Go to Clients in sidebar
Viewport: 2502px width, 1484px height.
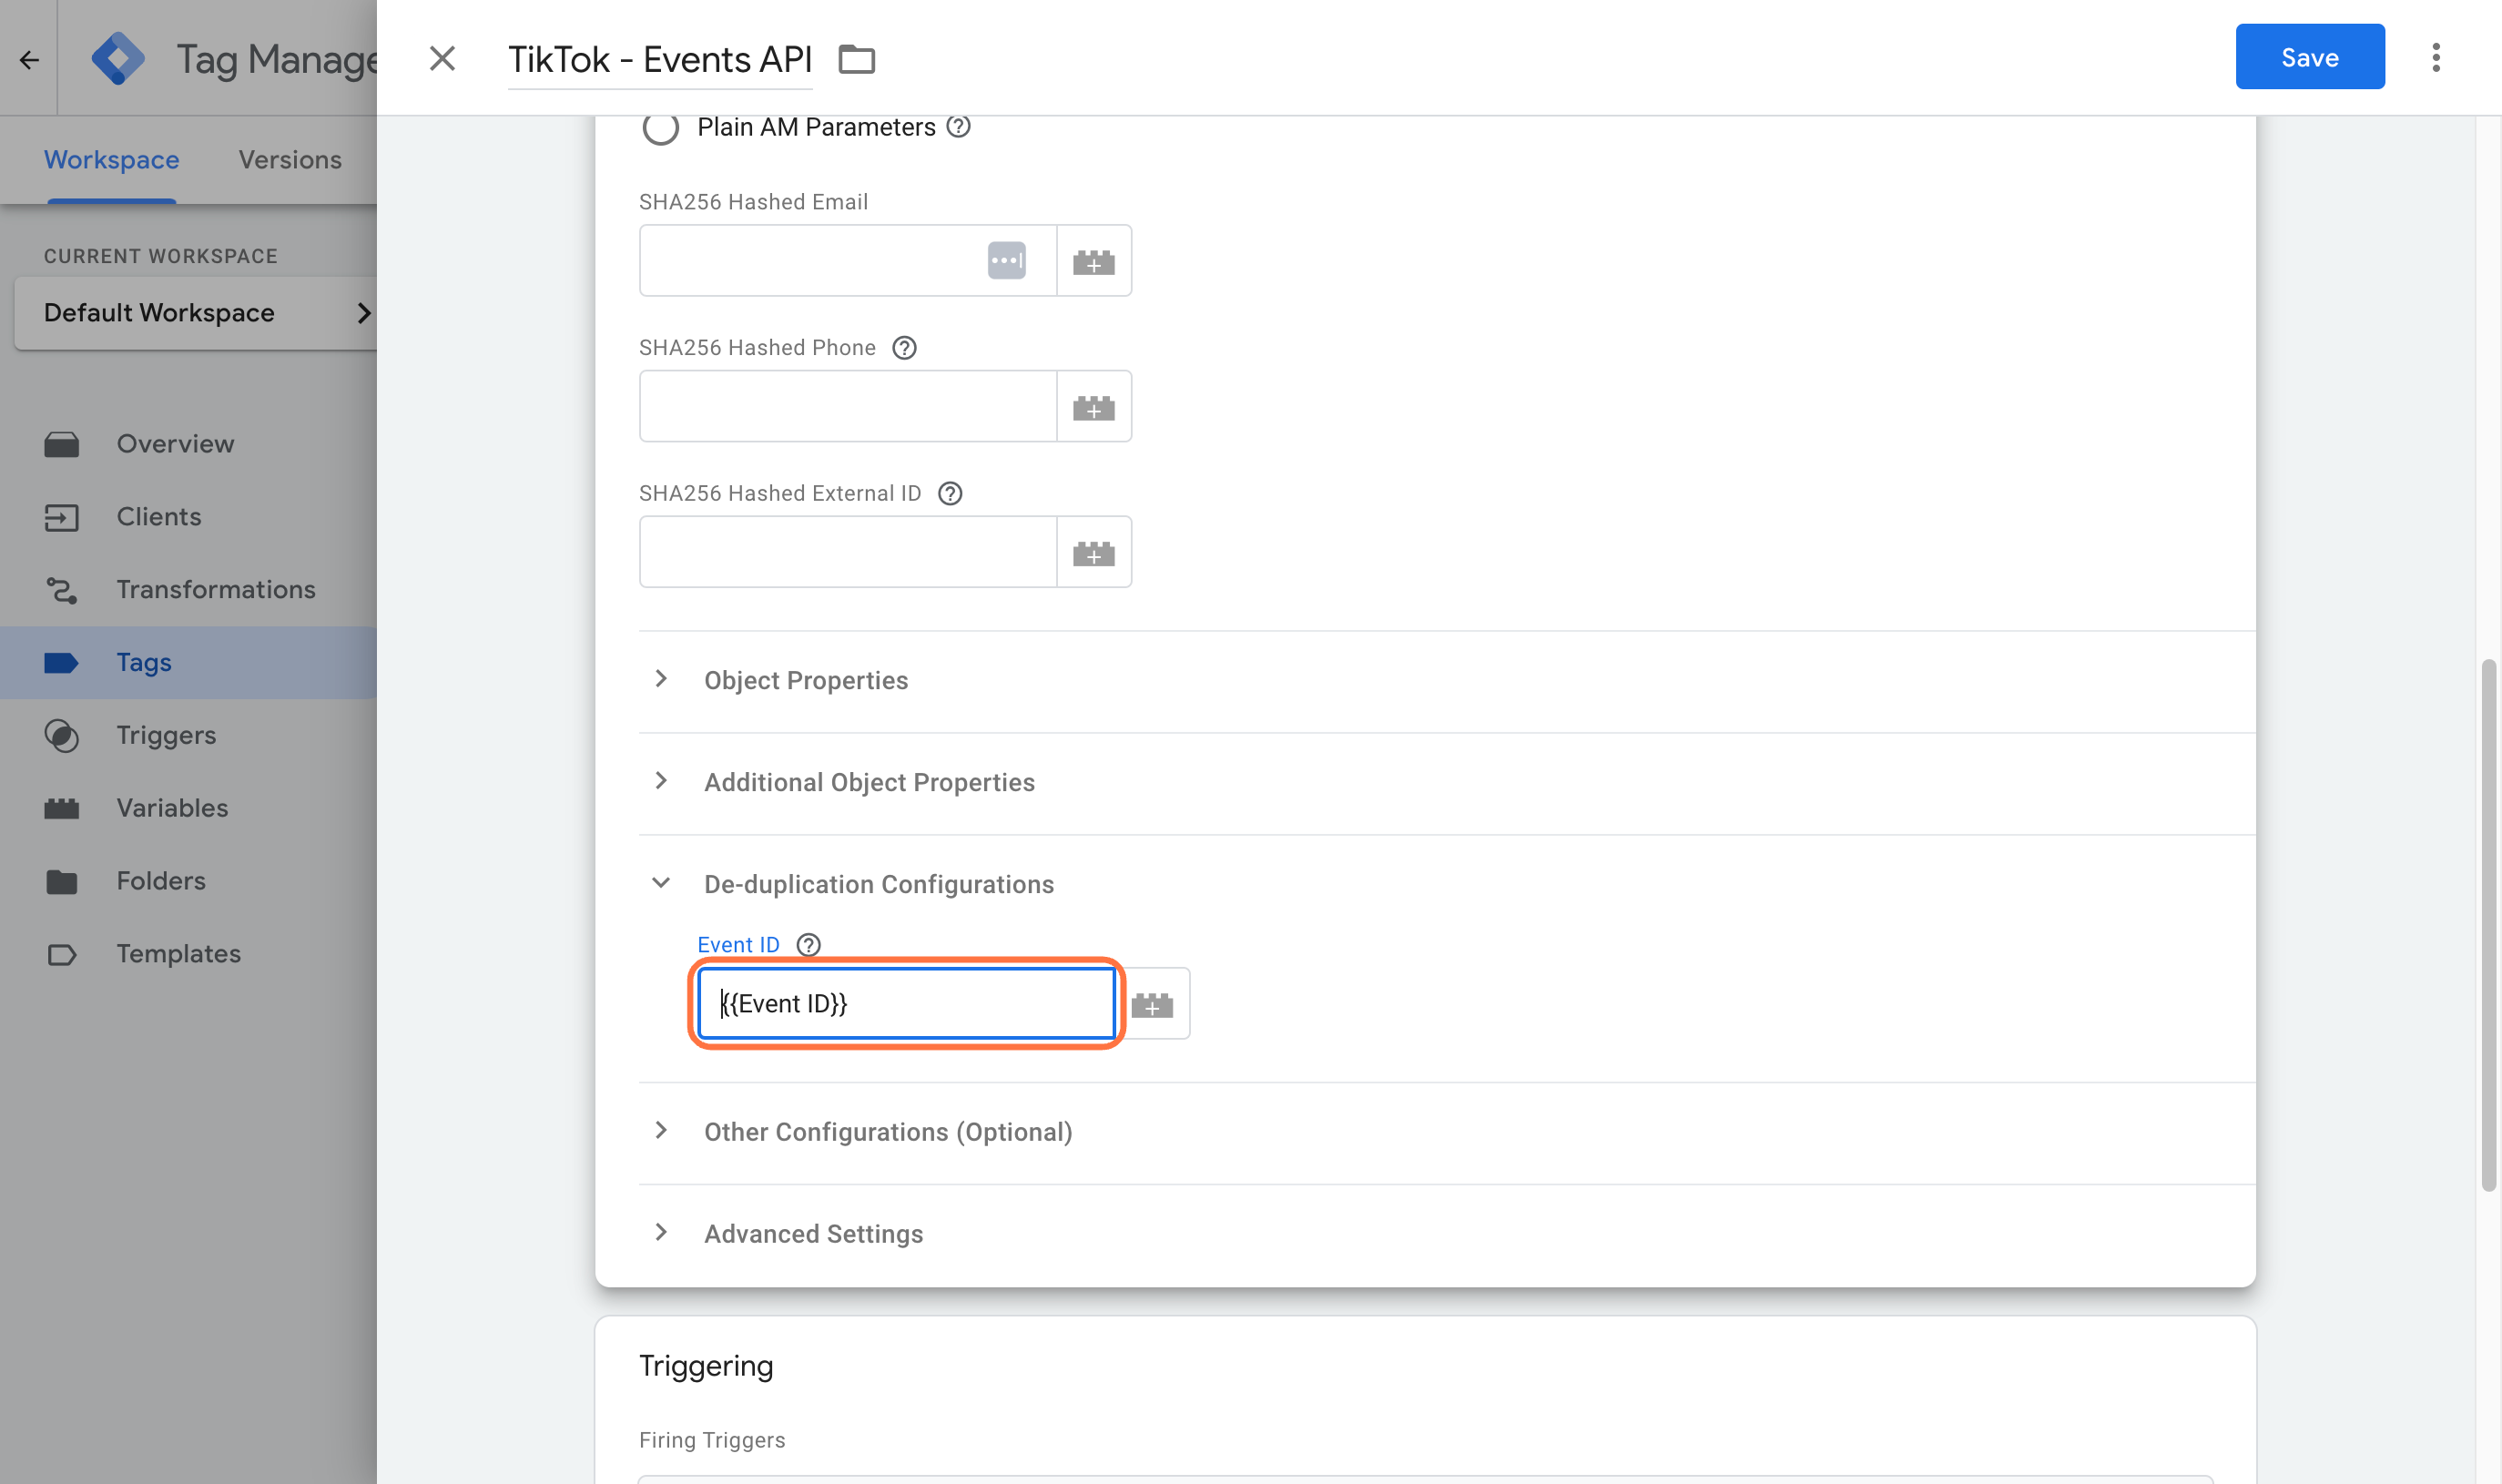coord(188,517)
